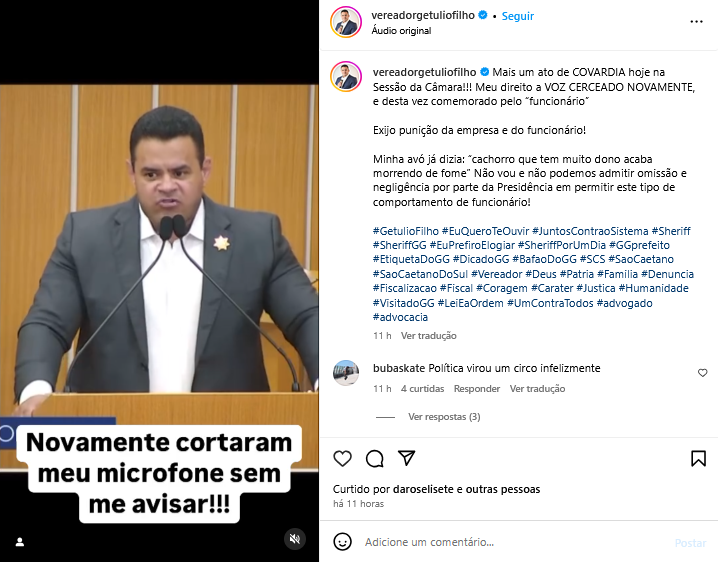Reply to bubaskate's comment via Responder

[477, 389]
